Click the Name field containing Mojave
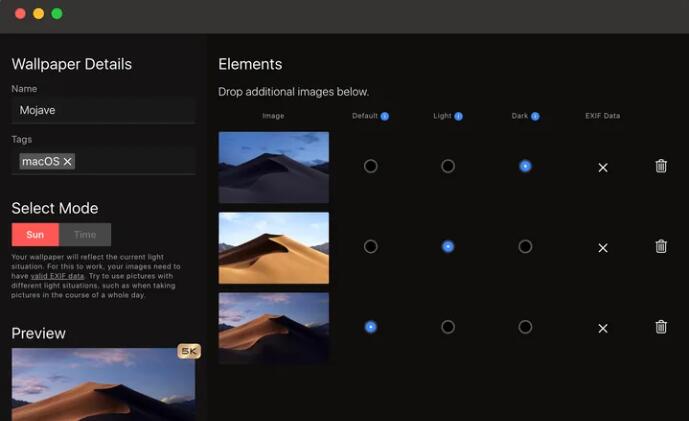 tap(103, 110)
